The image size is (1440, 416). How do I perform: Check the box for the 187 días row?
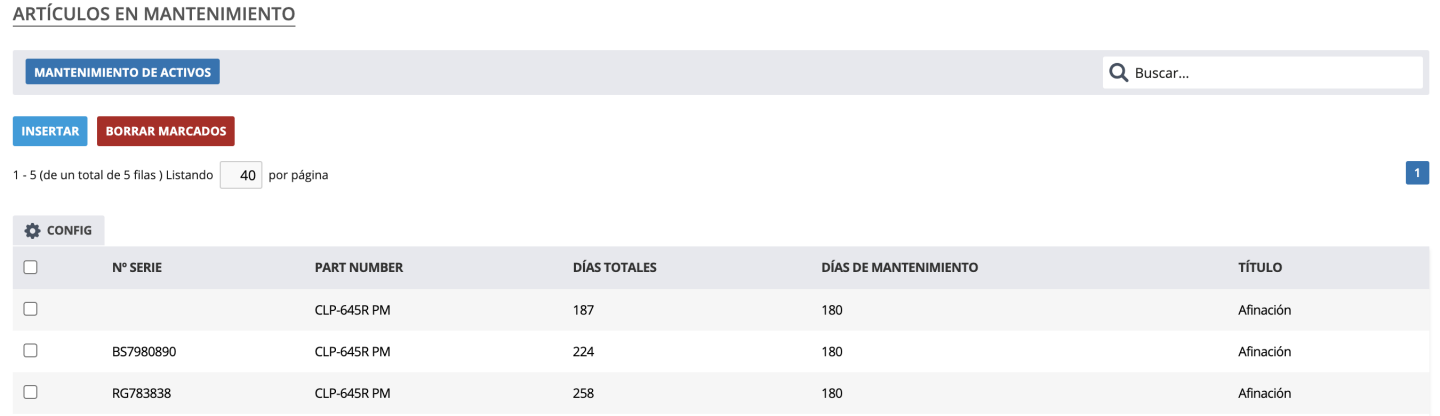30,309
